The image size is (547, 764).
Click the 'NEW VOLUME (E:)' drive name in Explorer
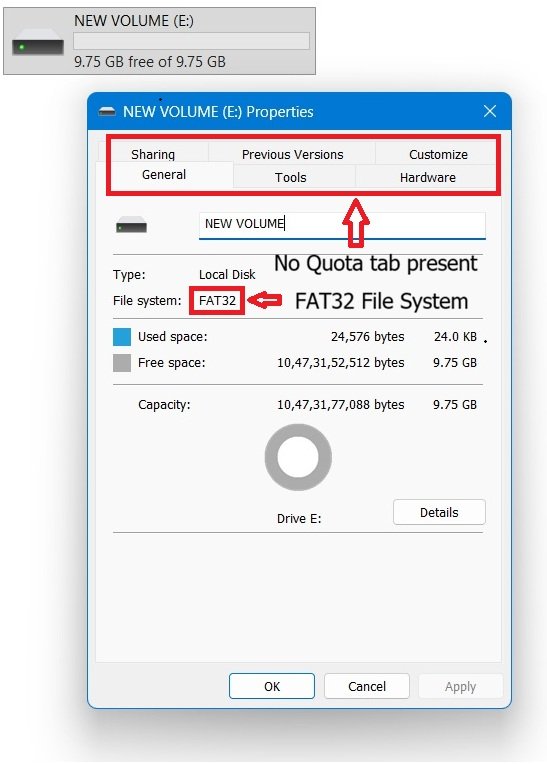(x=134, y=20)
